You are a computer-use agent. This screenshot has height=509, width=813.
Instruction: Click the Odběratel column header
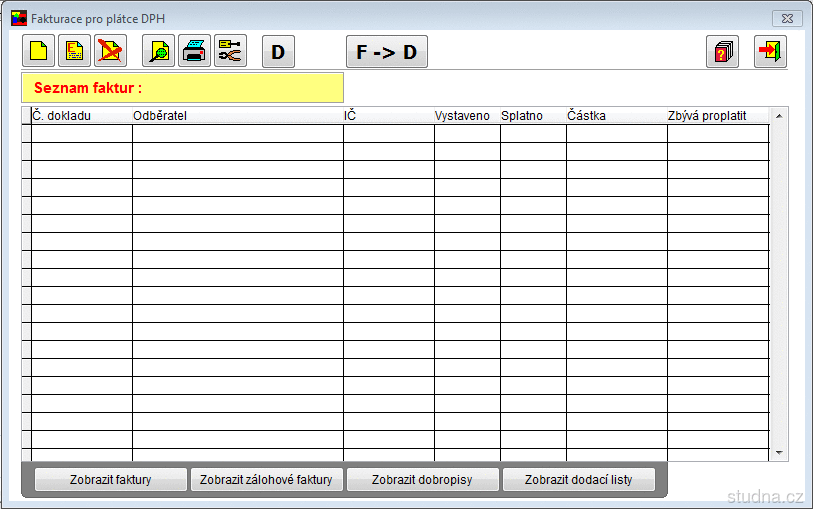[x=238, y=116]
